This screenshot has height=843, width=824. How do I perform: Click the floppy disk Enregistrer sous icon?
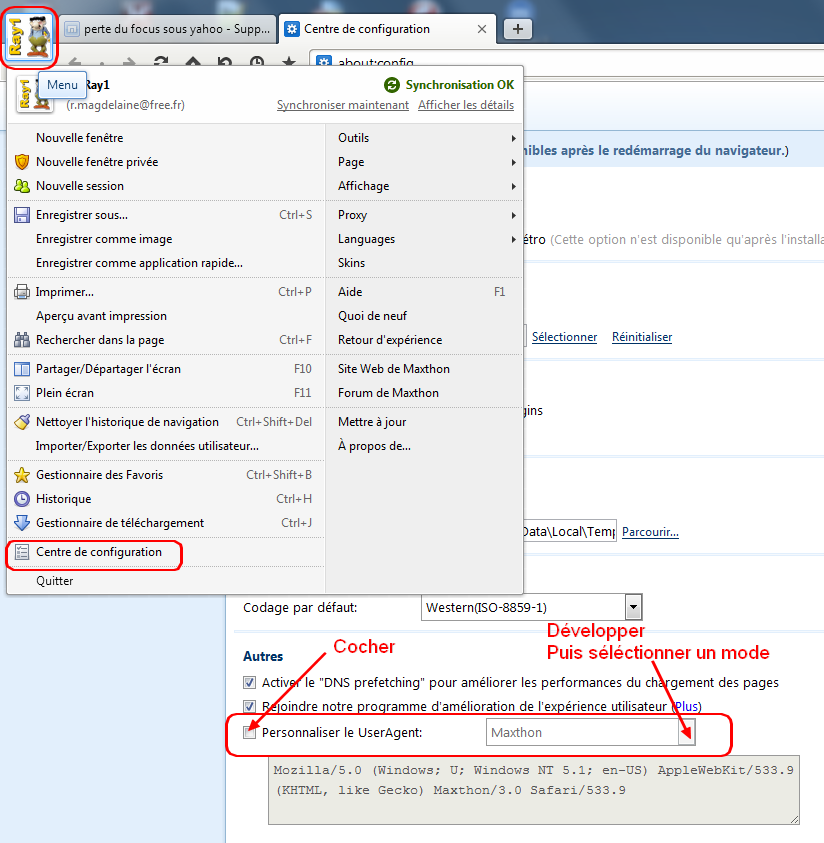pyautogui.click(x=22, y=215)
